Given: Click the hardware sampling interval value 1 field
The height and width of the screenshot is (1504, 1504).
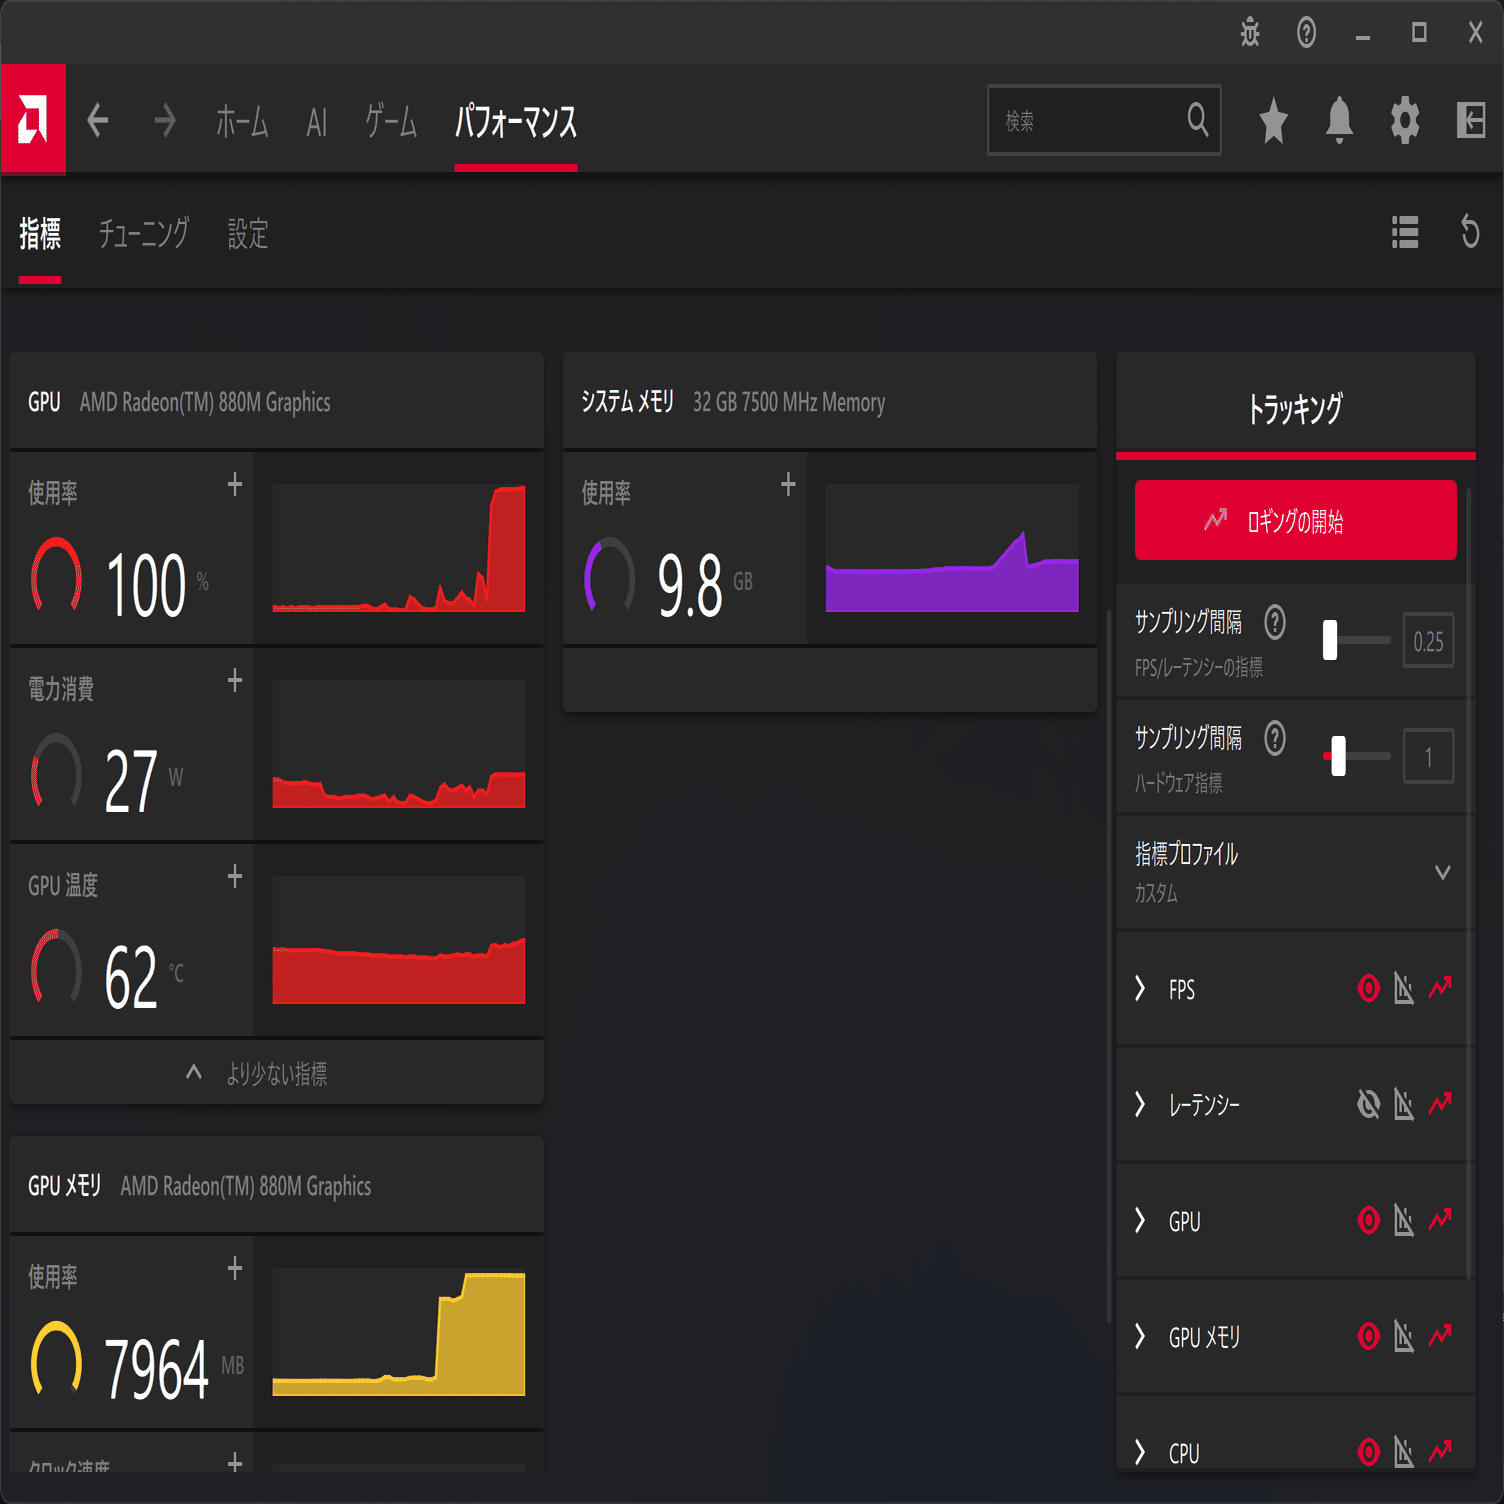Looking at the screenshot, I should click(1428, 757).
